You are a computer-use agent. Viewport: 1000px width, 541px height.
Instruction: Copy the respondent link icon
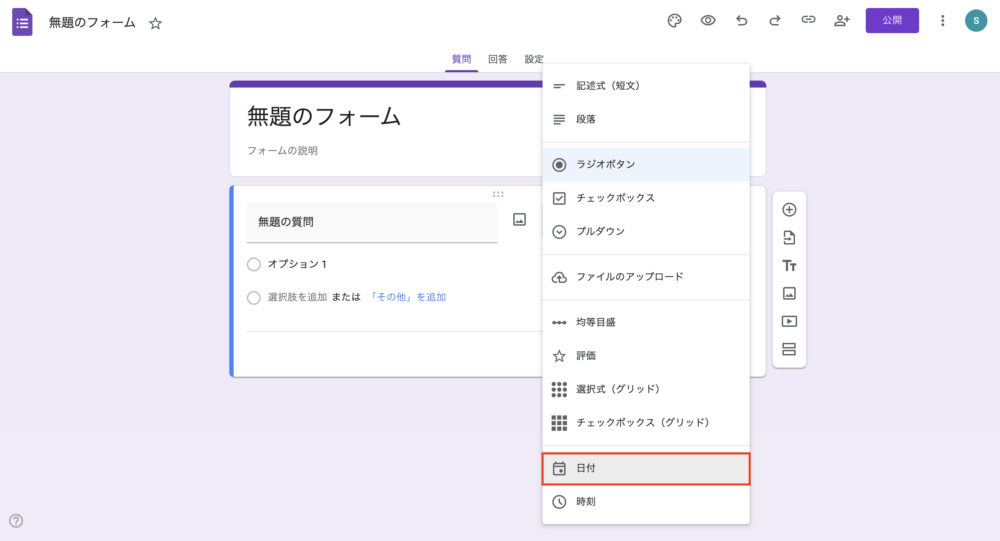(x=808, y=20)
